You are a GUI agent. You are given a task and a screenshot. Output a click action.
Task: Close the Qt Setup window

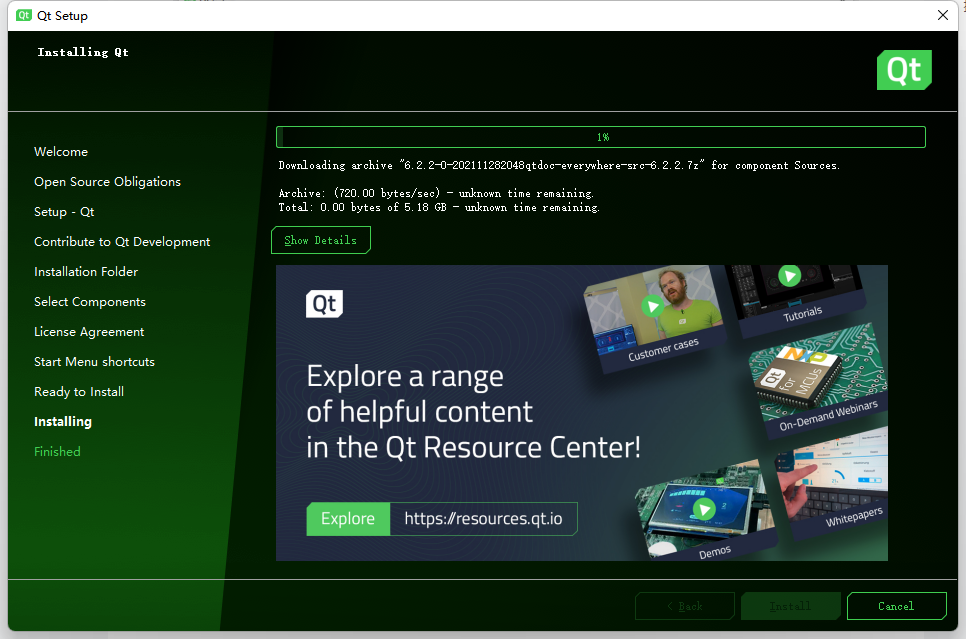pyautogui.click(x=943, y=15)
